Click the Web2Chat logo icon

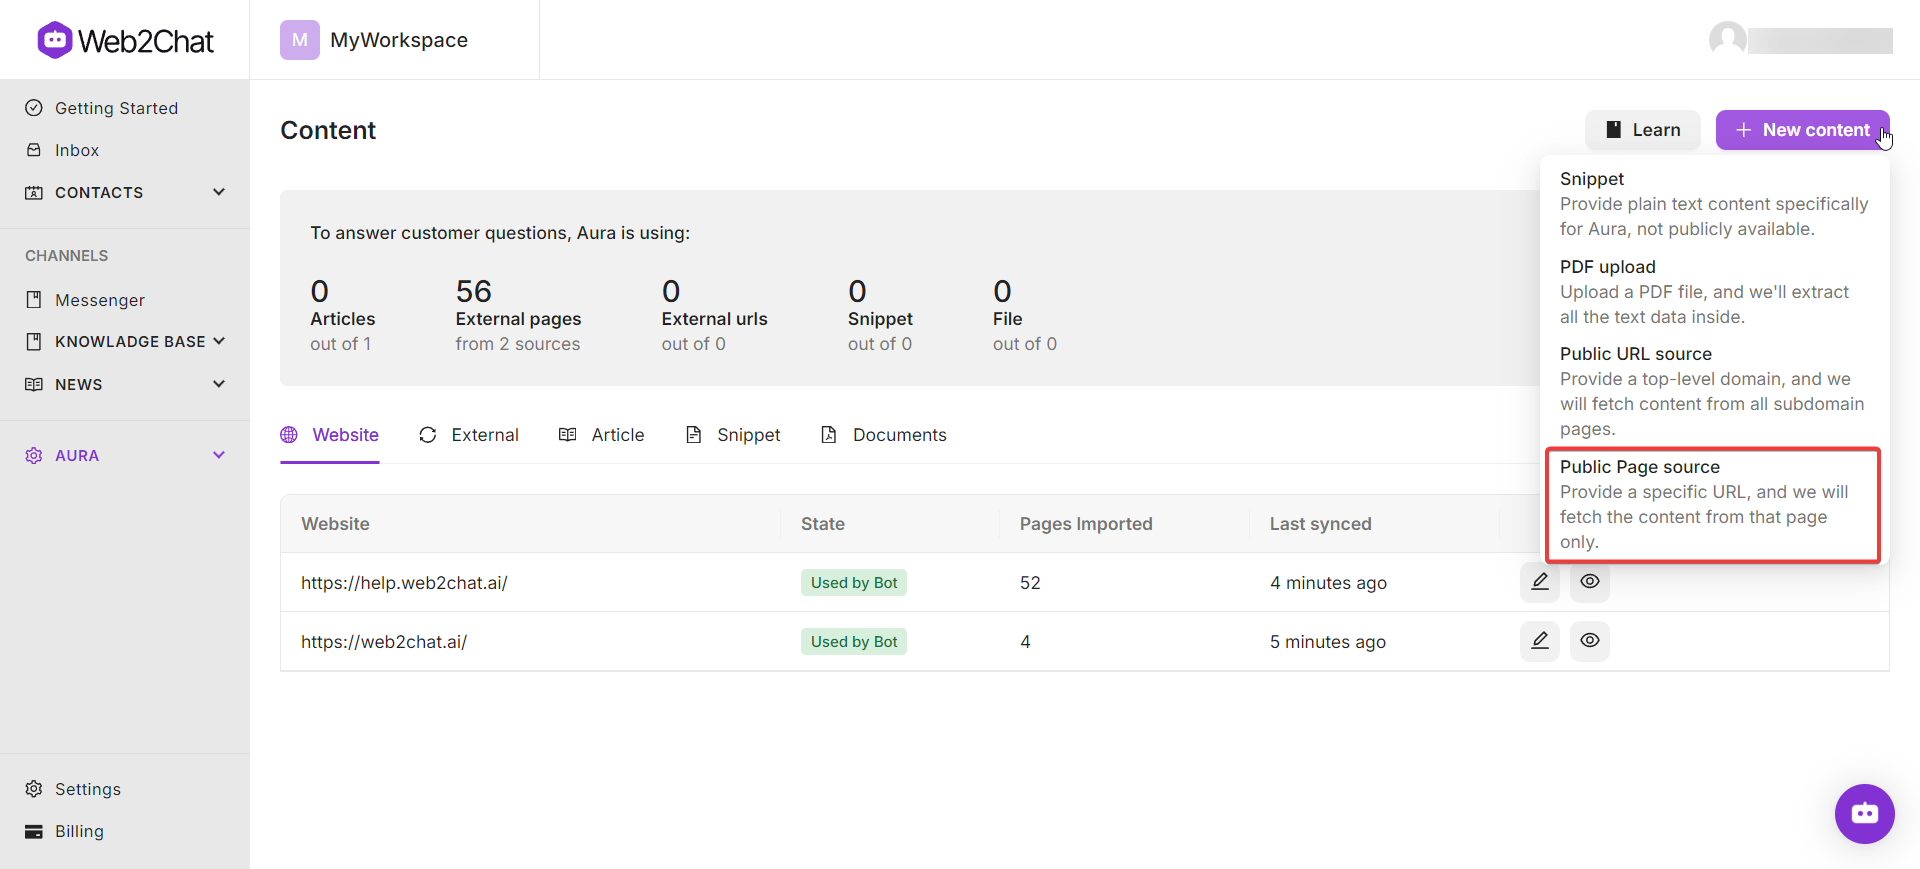[55, 40]
